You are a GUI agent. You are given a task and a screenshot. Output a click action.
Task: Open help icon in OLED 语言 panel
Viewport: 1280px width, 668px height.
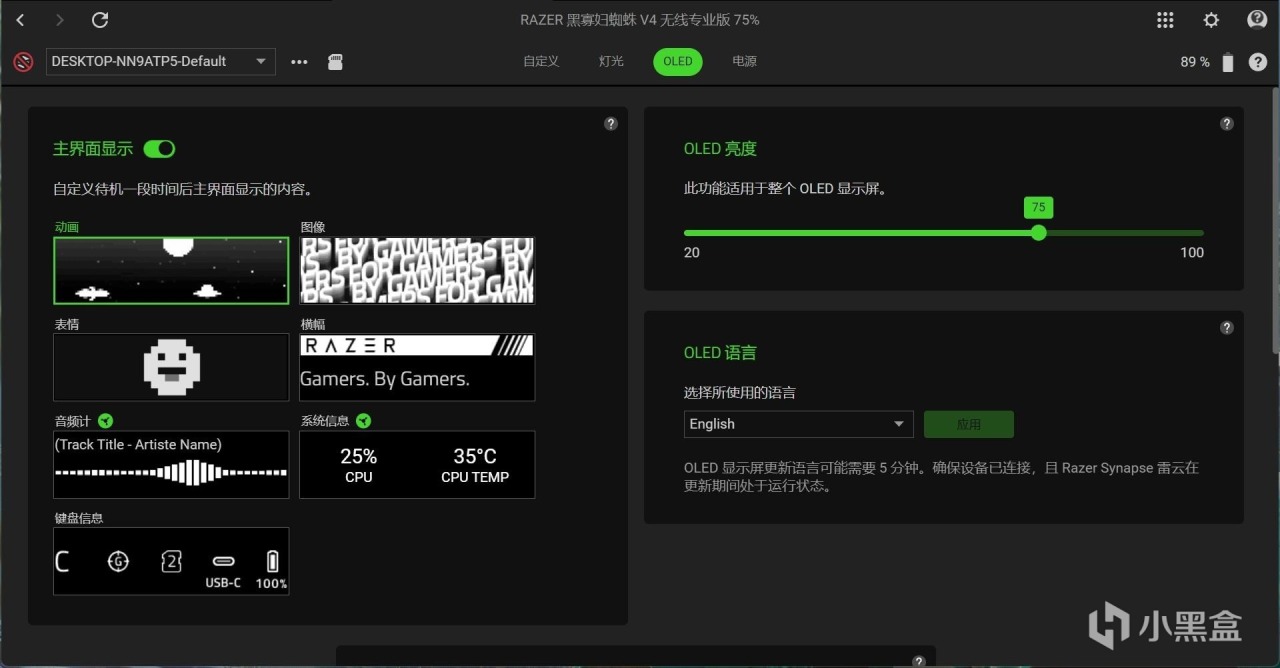(1227, 328)
